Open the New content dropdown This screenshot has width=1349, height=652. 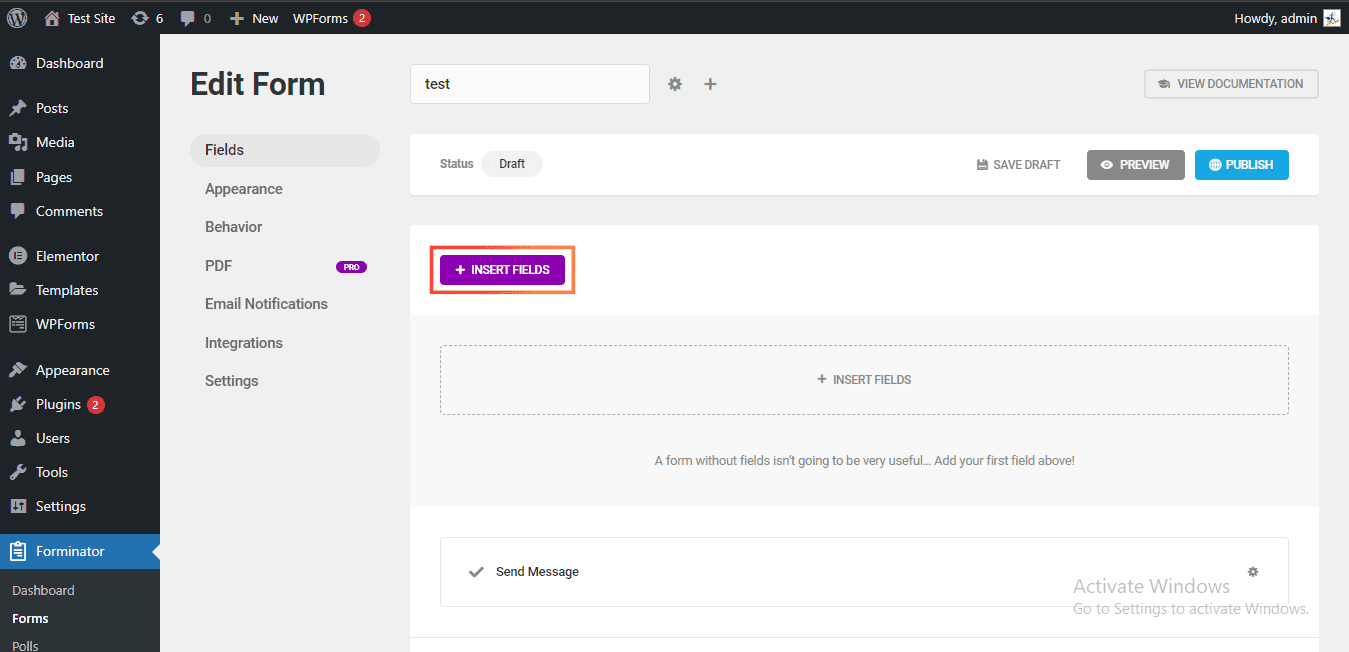(x=253, y=17)
